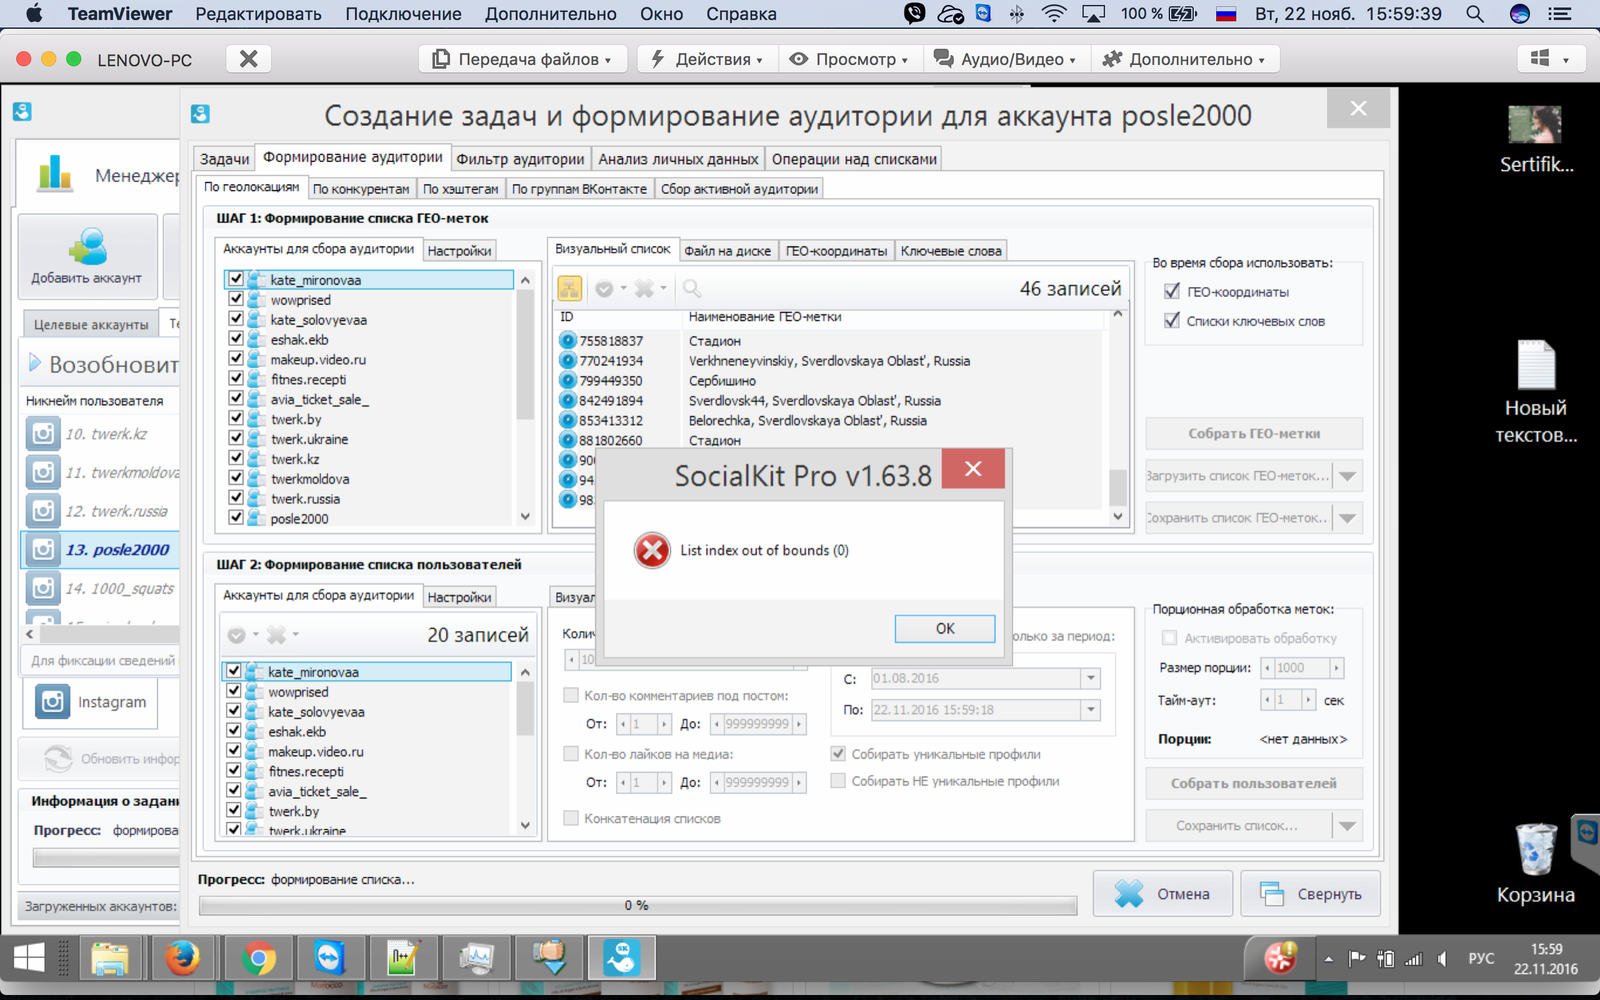The width and height of the screenshot is (1600, 1000).
Task: Expand the Actions dropdown in the TeamViewer toolbar
Action: click(x=706, y=59)
